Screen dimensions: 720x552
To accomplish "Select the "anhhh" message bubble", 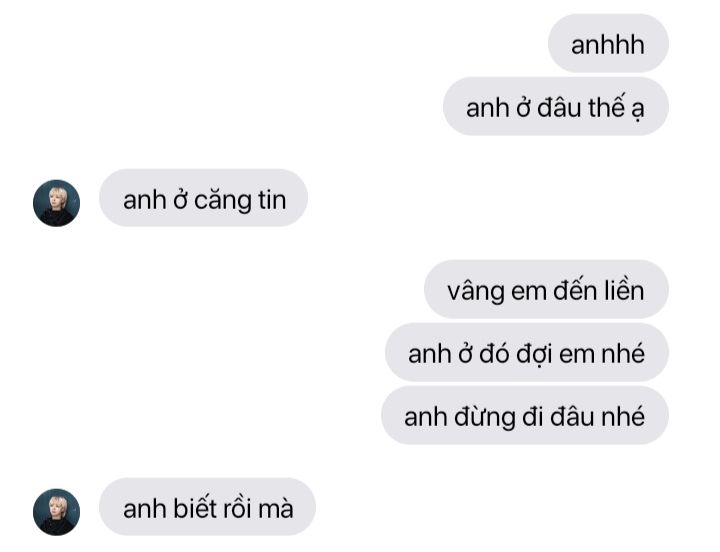I will point(608,43).
